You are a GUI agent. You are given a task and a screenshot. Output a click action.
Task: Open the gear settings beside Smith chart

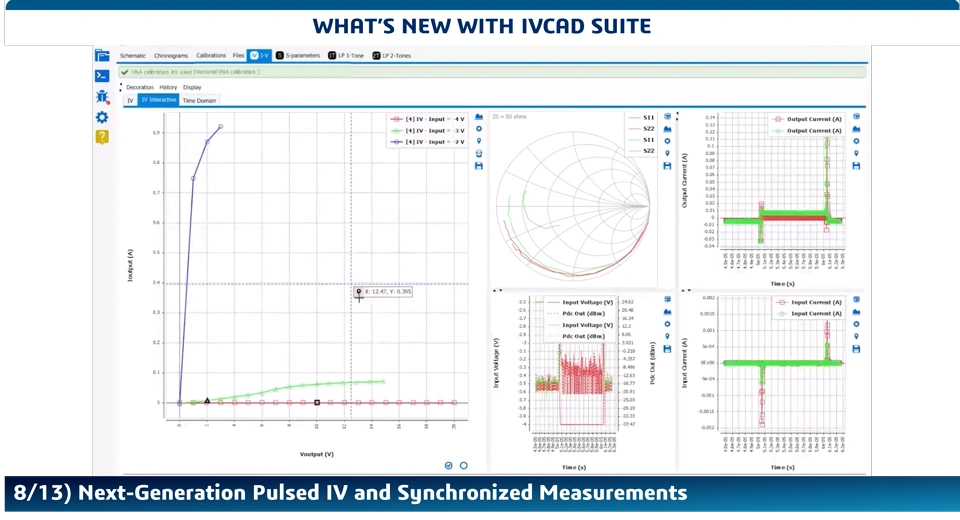click(x=667, y=141)
